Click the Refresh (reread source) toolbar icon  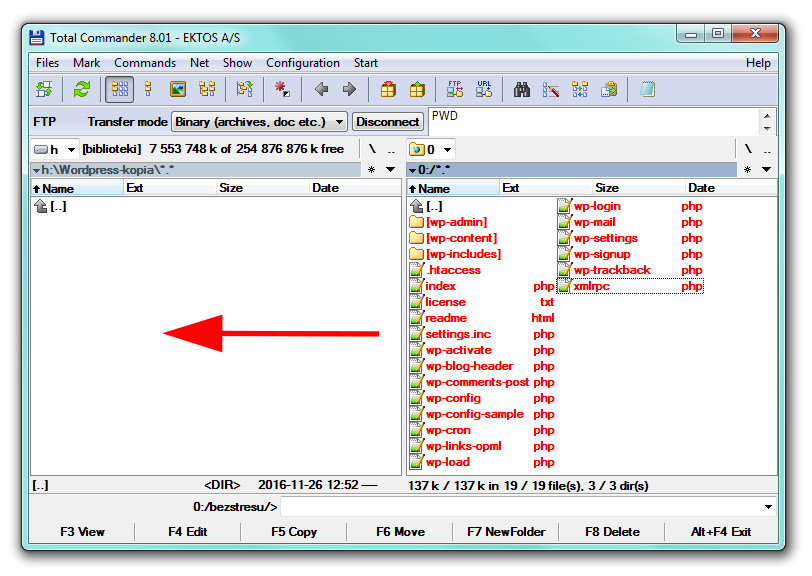81,90
